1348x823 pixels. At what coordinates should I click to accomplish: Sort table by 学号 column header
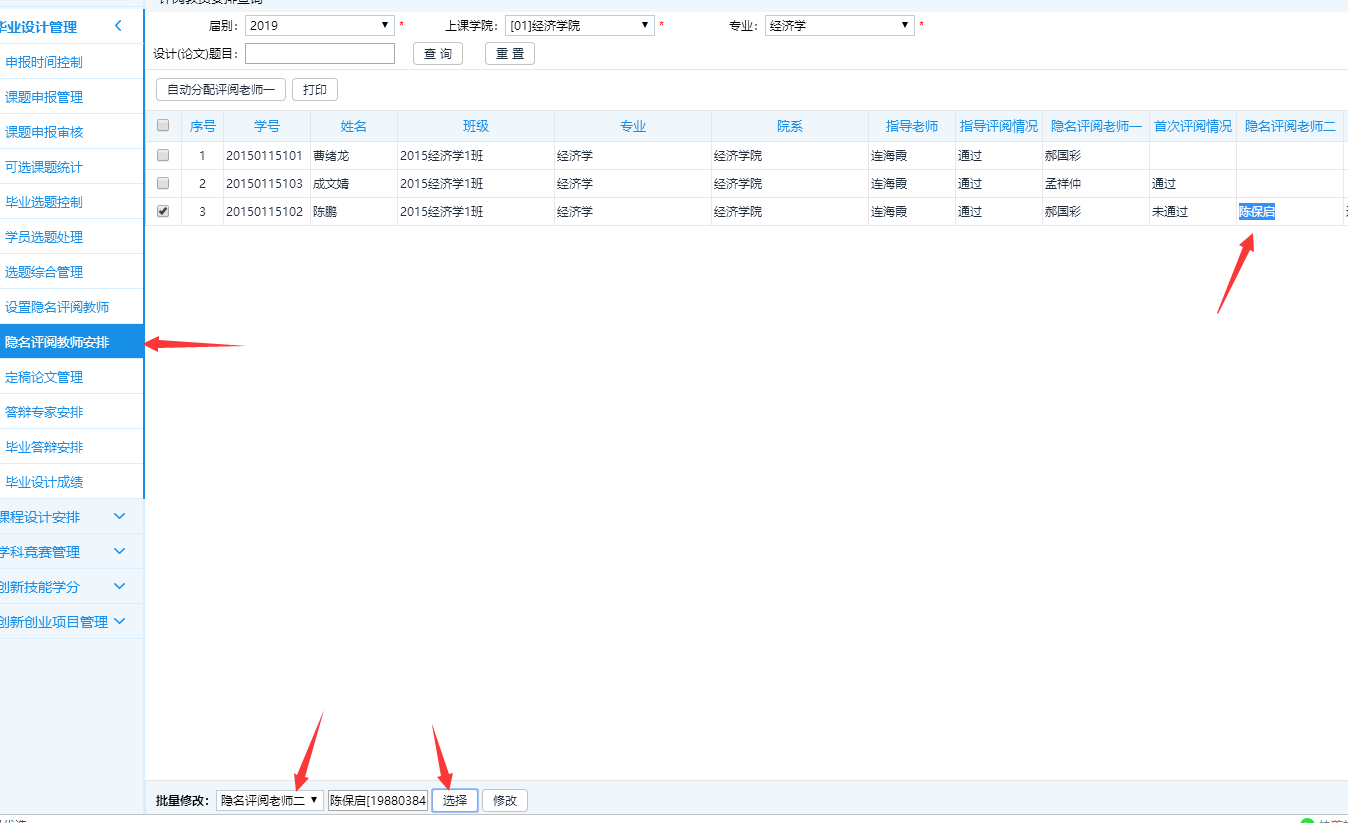click(266, 126)
